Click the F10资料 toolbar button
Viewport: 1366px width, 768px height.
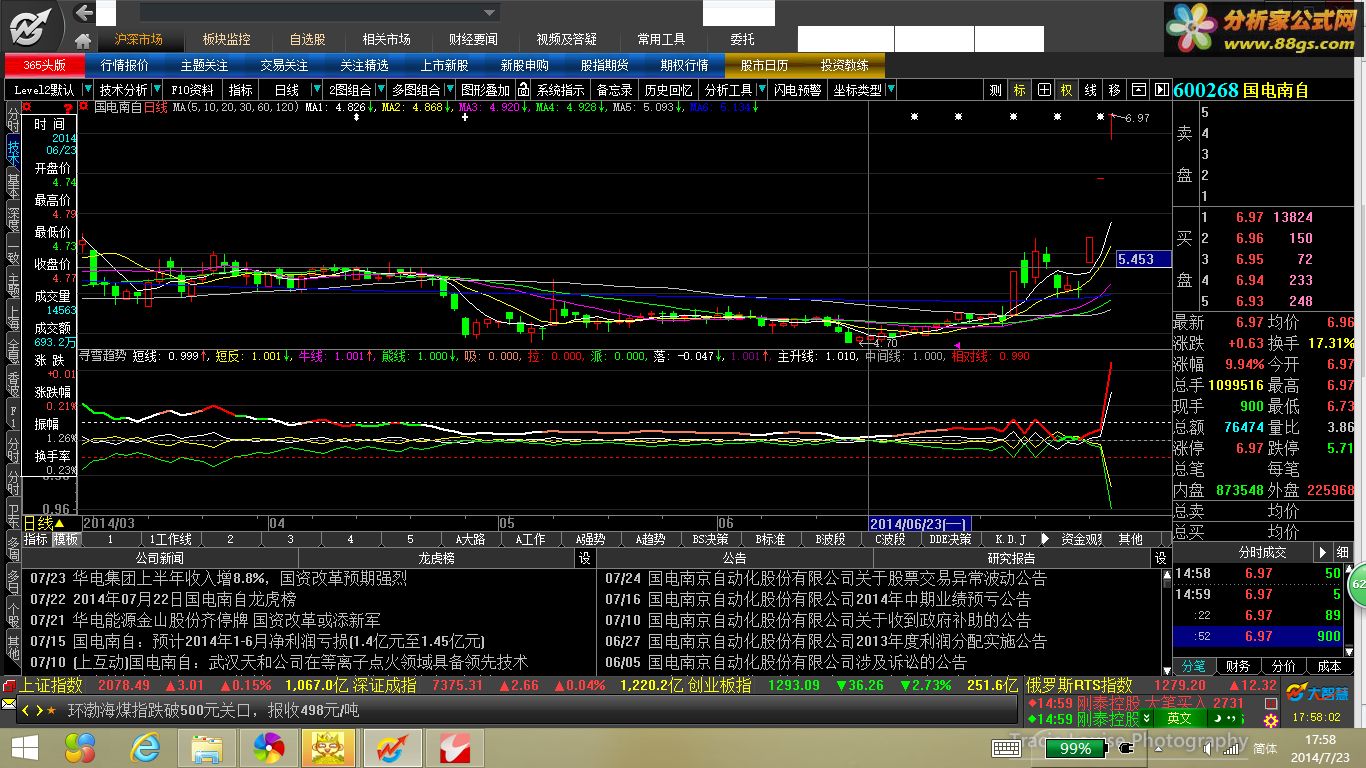click(x=193, y=90)
